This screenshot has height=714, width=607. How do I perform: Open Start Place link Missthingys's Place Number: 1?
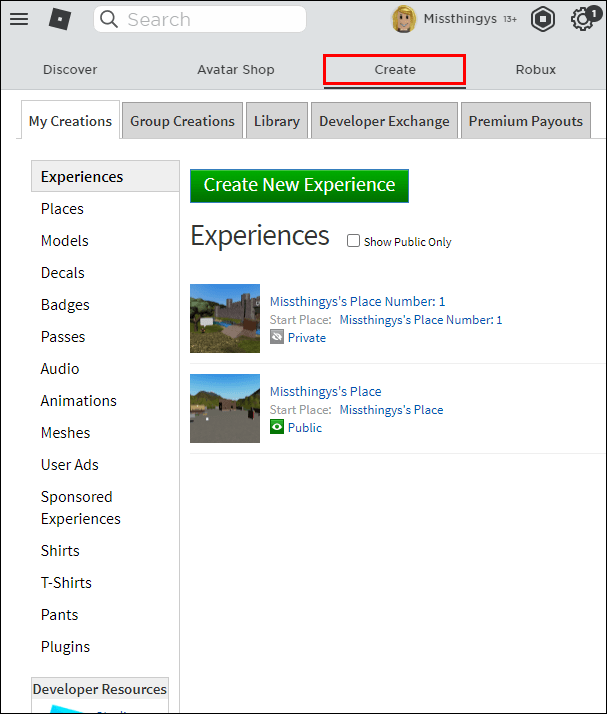[421, 320]
